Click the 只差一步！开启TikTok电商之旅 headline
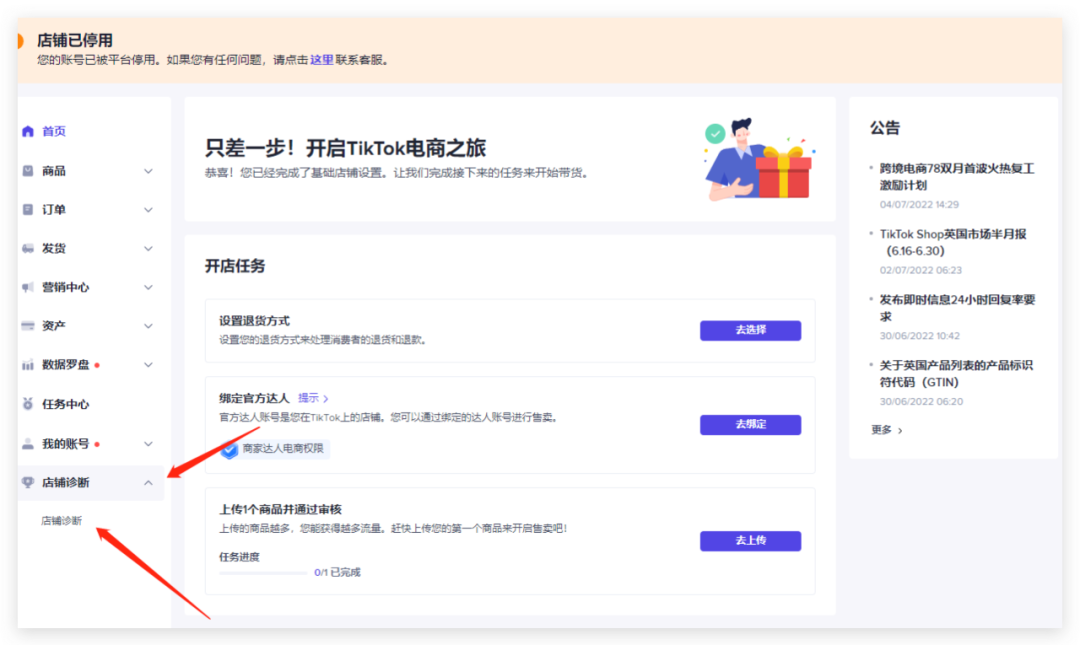The width and height of the screenshot is (1080, 645). tap(345, 147)
